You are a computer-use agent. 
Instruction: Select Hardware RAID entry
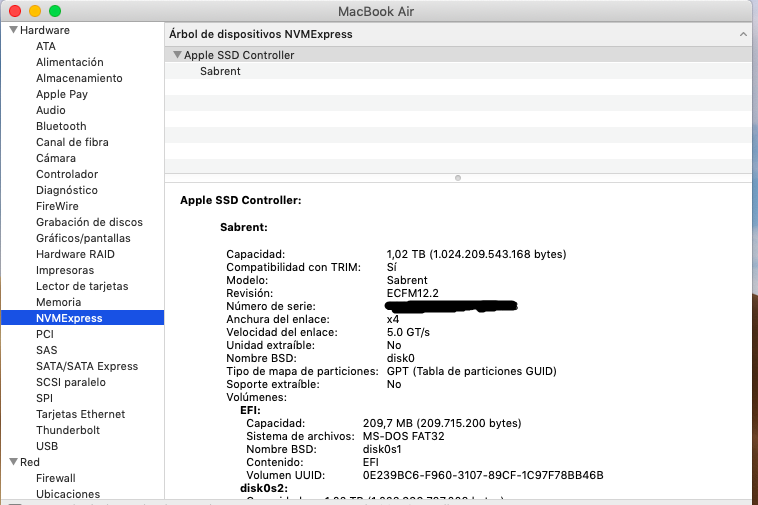tap(75, 254)
